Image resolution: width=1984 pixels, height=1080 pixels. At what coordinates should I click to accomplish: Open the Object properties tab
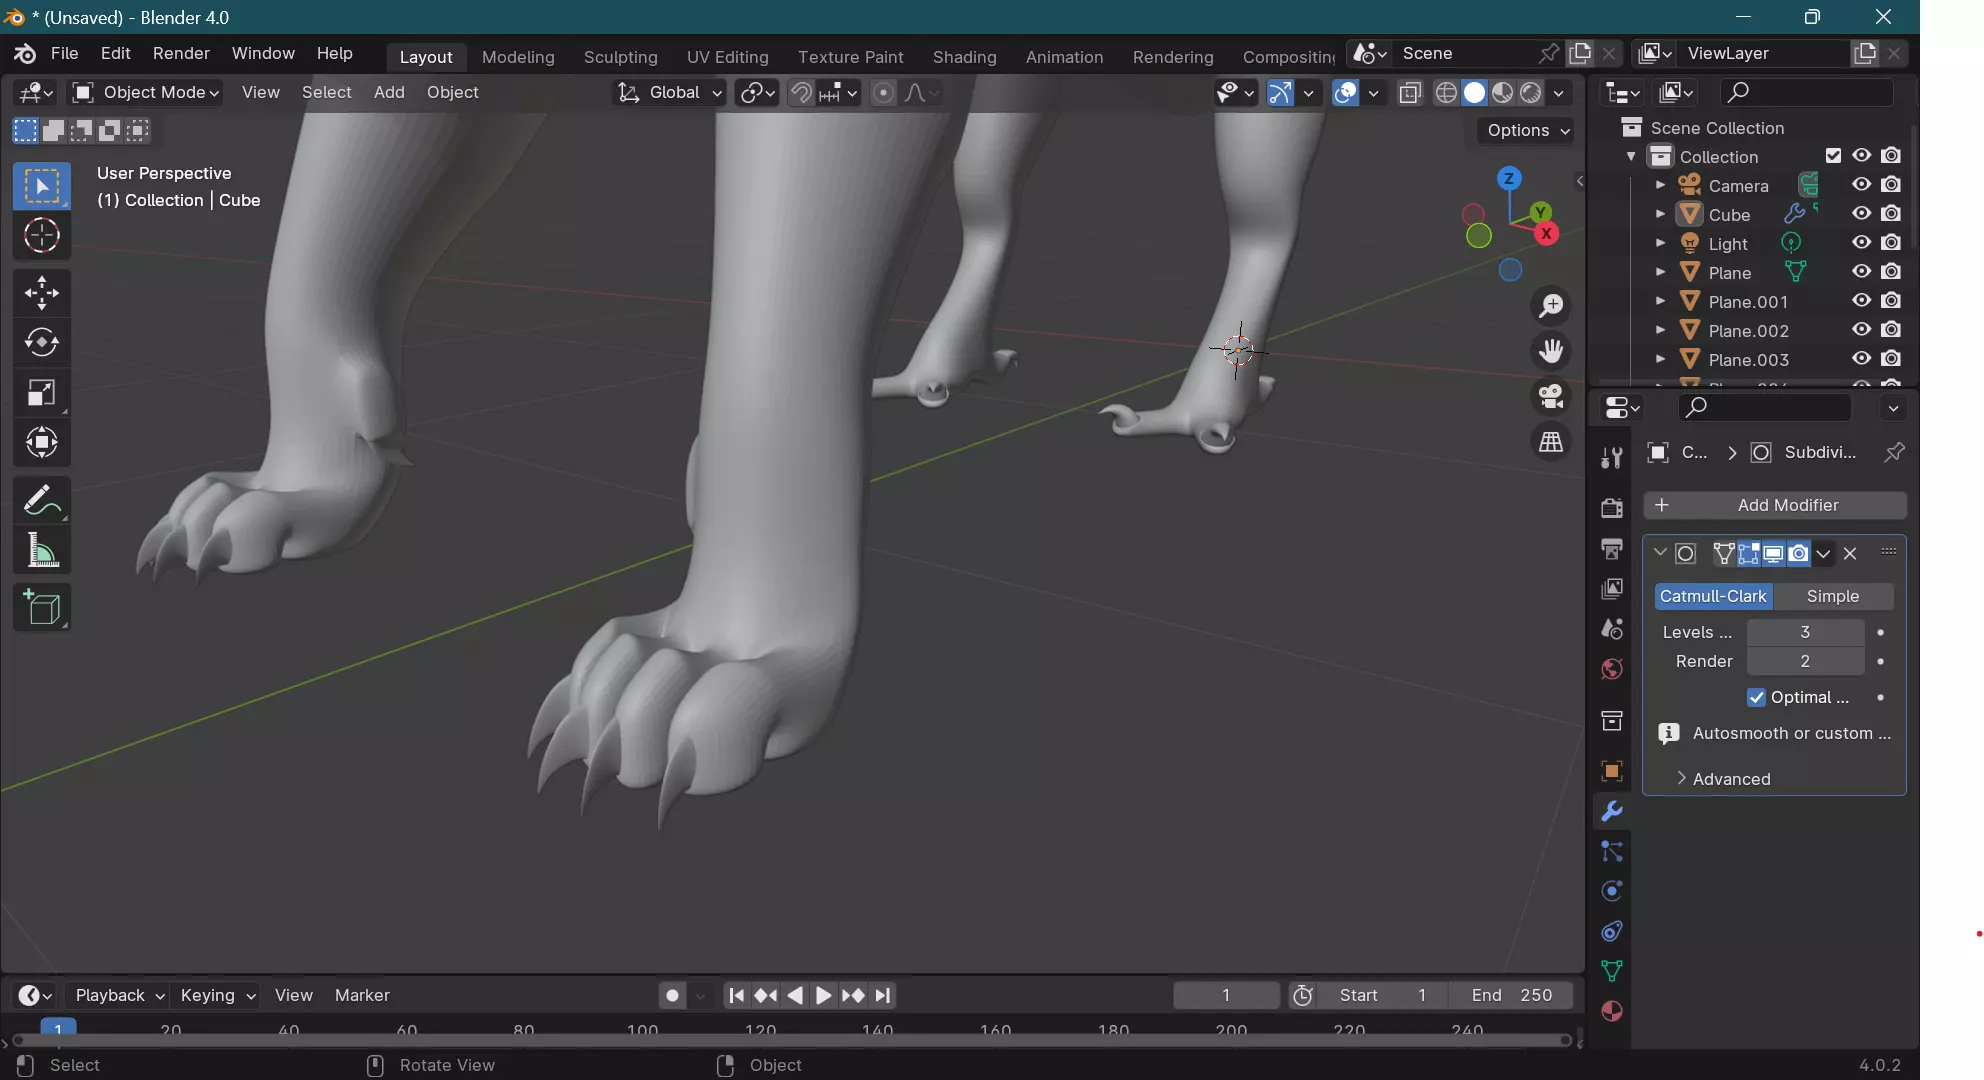pos(1611,771)
